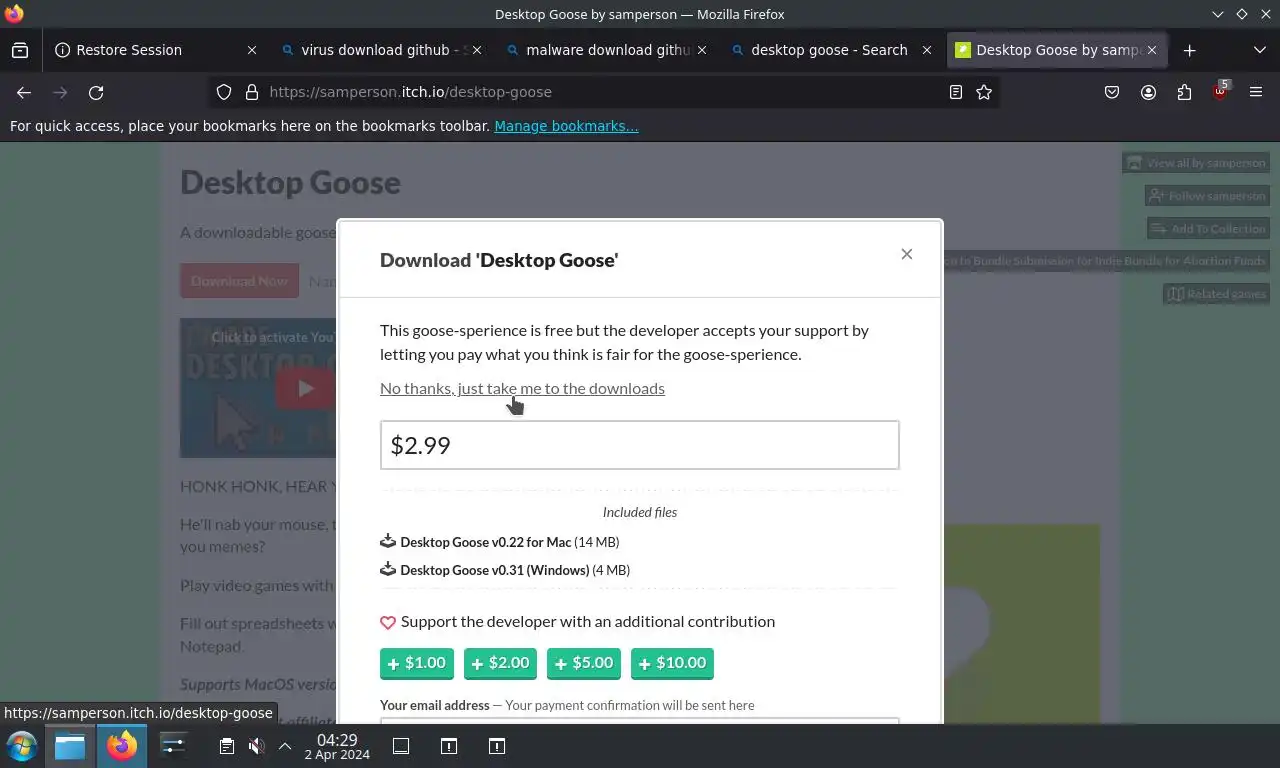Click View all by samperson button
The image size is (1280, 768).
pyautogui.click(x=1196, y=163)
